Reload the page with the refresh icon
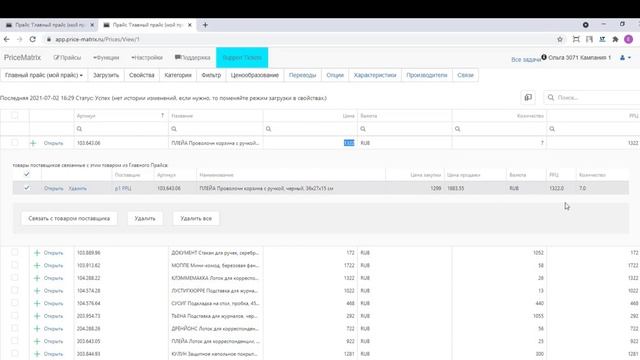The height and width of the screenshot is (360, 640). [33, 39]
